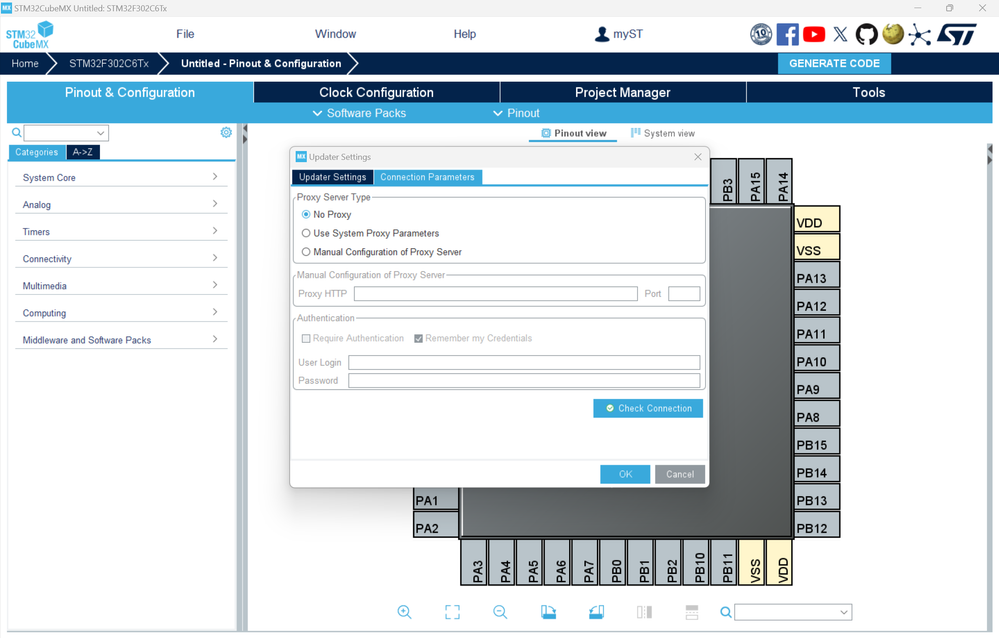Confirm the dialog with OK
This screenshot has height=638, width=999.
coord(625,474)
